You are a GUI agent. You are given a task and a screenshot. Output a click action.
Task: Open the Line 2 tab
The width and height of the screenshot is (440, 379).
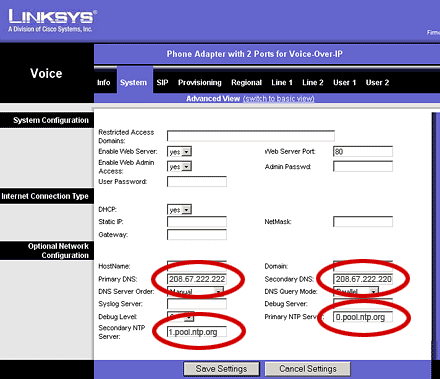click(313, 82)
